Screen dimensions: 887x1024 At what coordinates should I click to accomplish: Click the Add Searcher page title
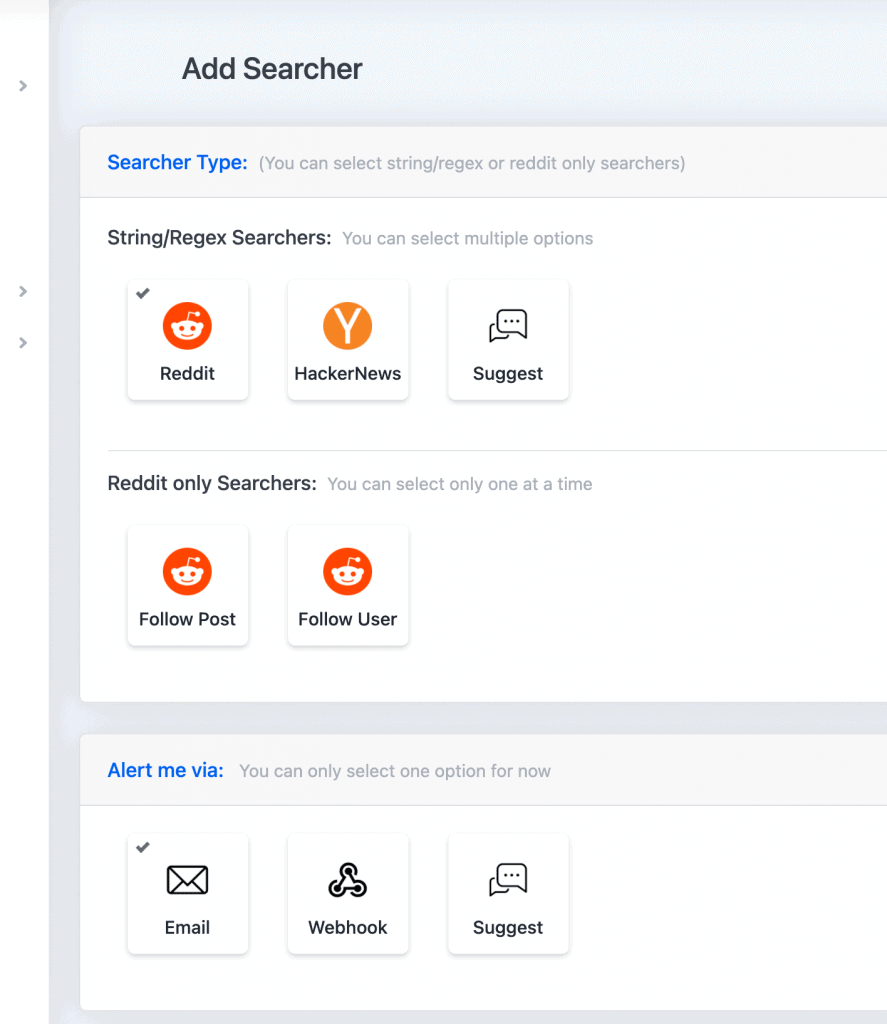272,69
